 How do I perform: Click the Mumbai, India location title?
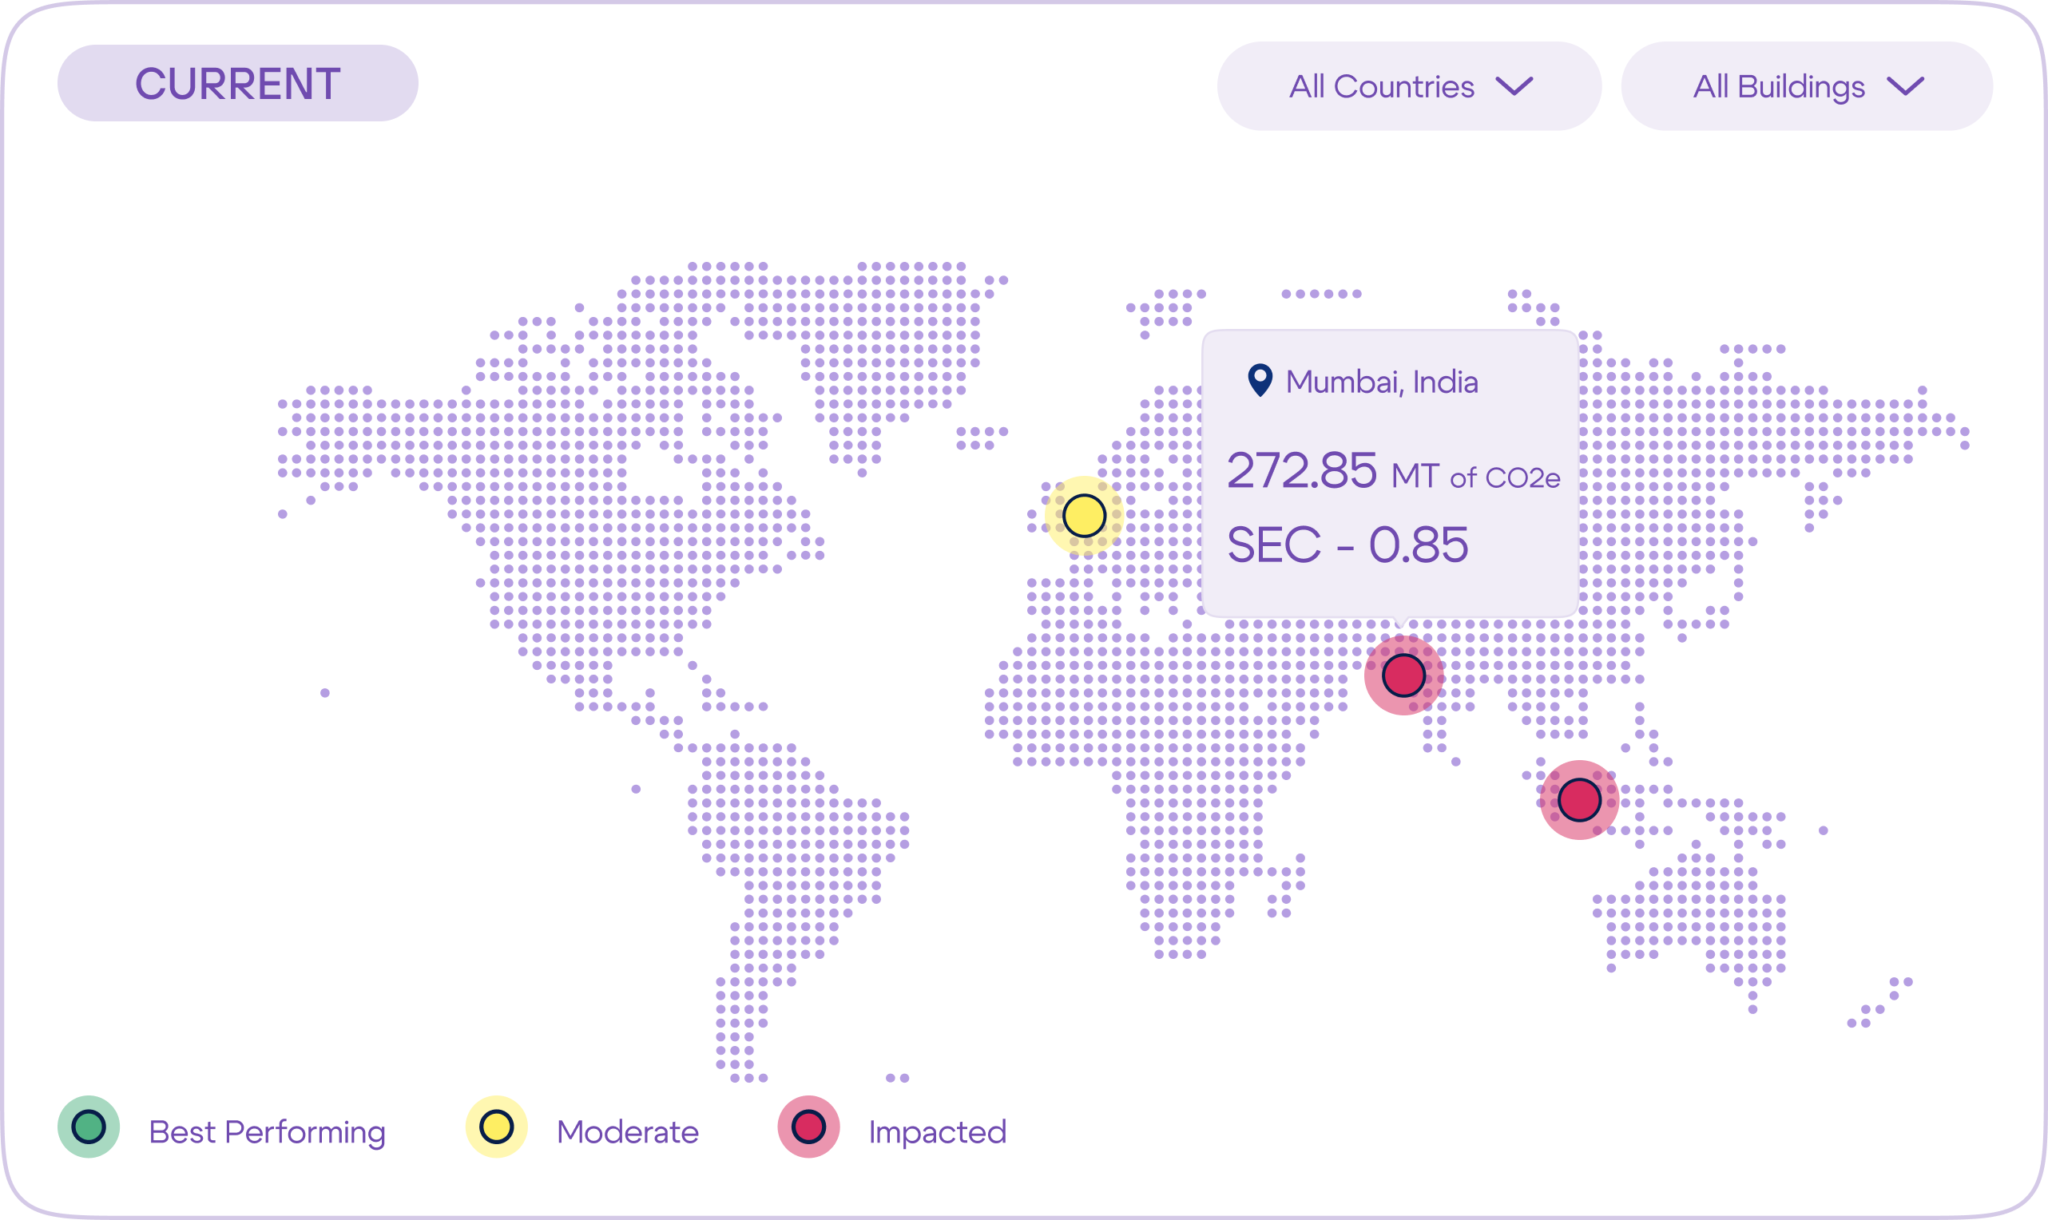coord(1381,382)
